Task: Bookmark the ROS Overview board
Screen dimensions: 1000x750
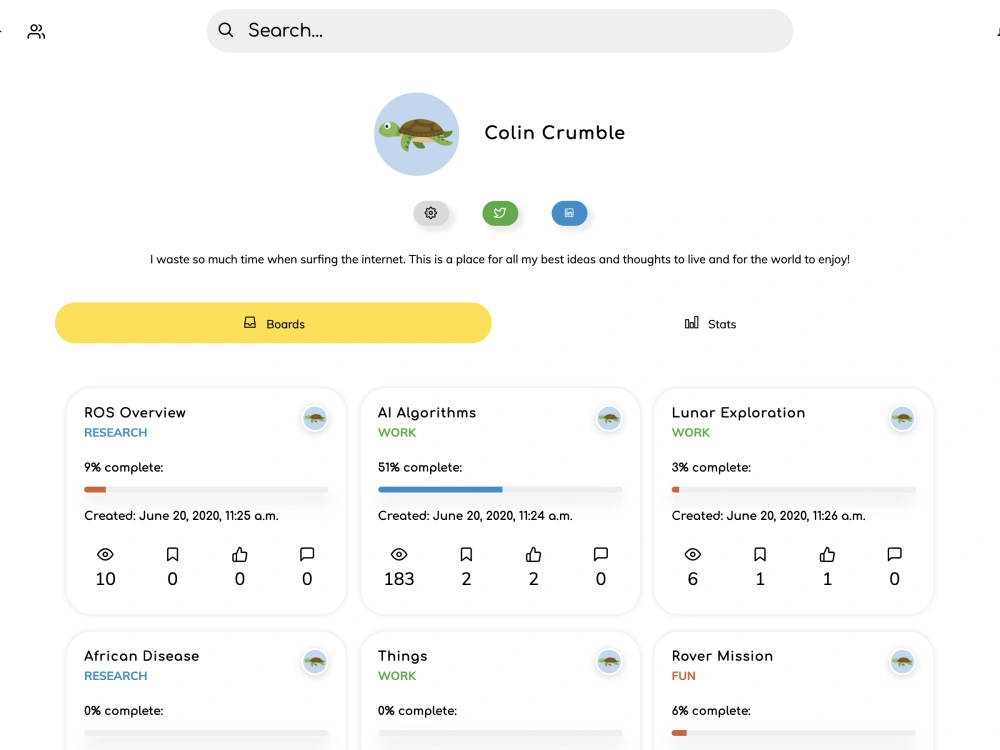Action: [x=172, y=554]
